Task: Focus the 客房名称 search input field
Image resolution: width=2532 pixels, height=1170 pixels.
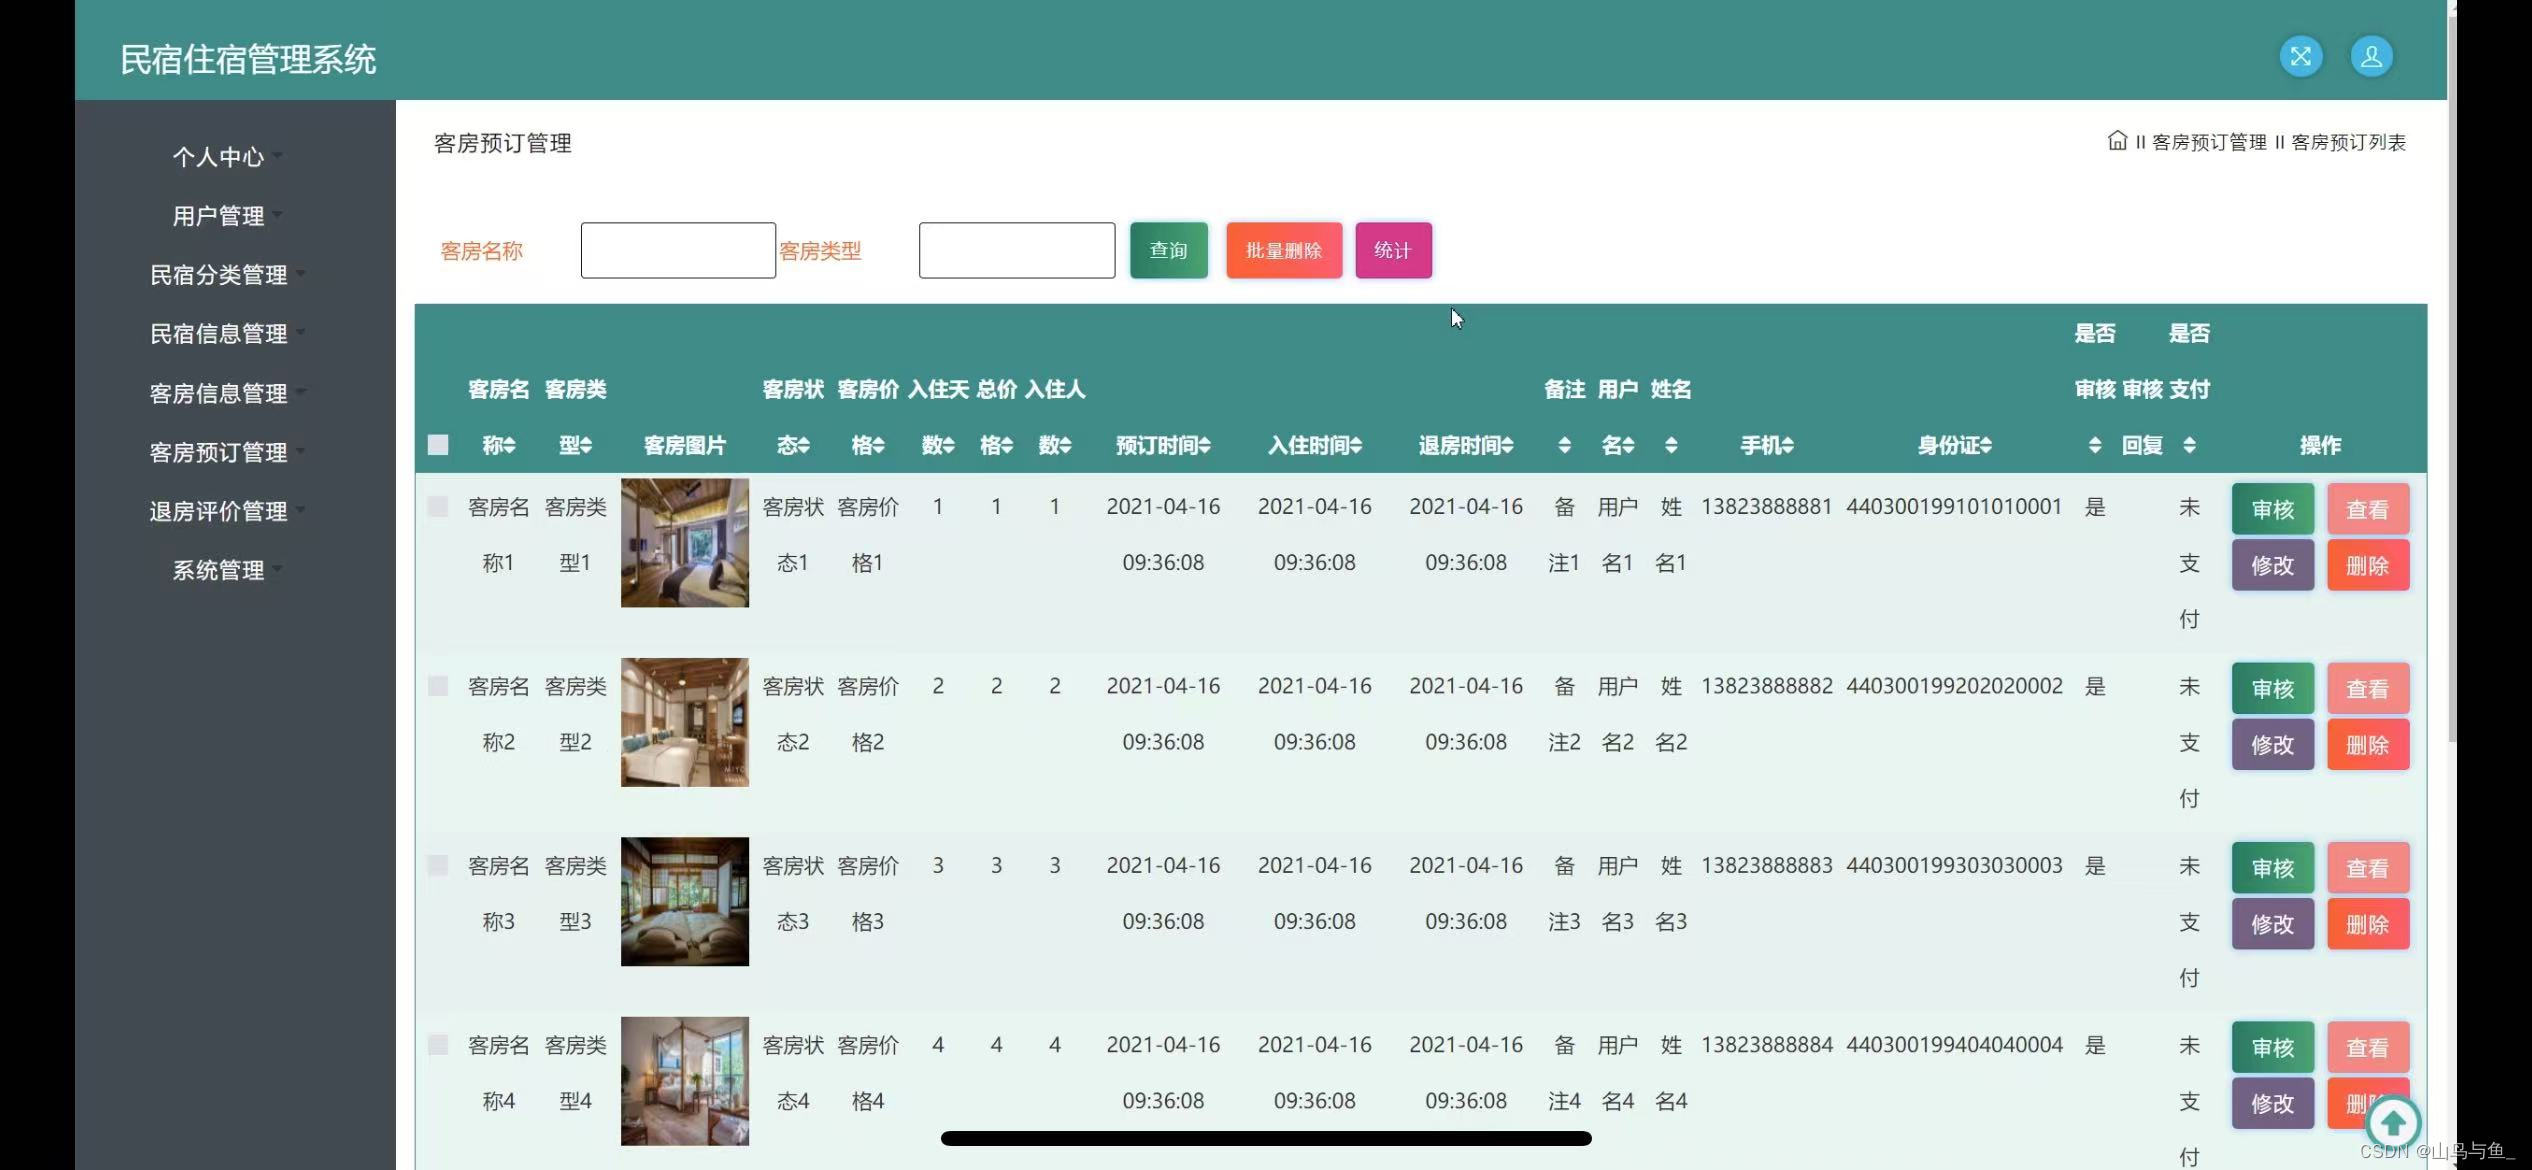Action: click(x=678, y=250)
